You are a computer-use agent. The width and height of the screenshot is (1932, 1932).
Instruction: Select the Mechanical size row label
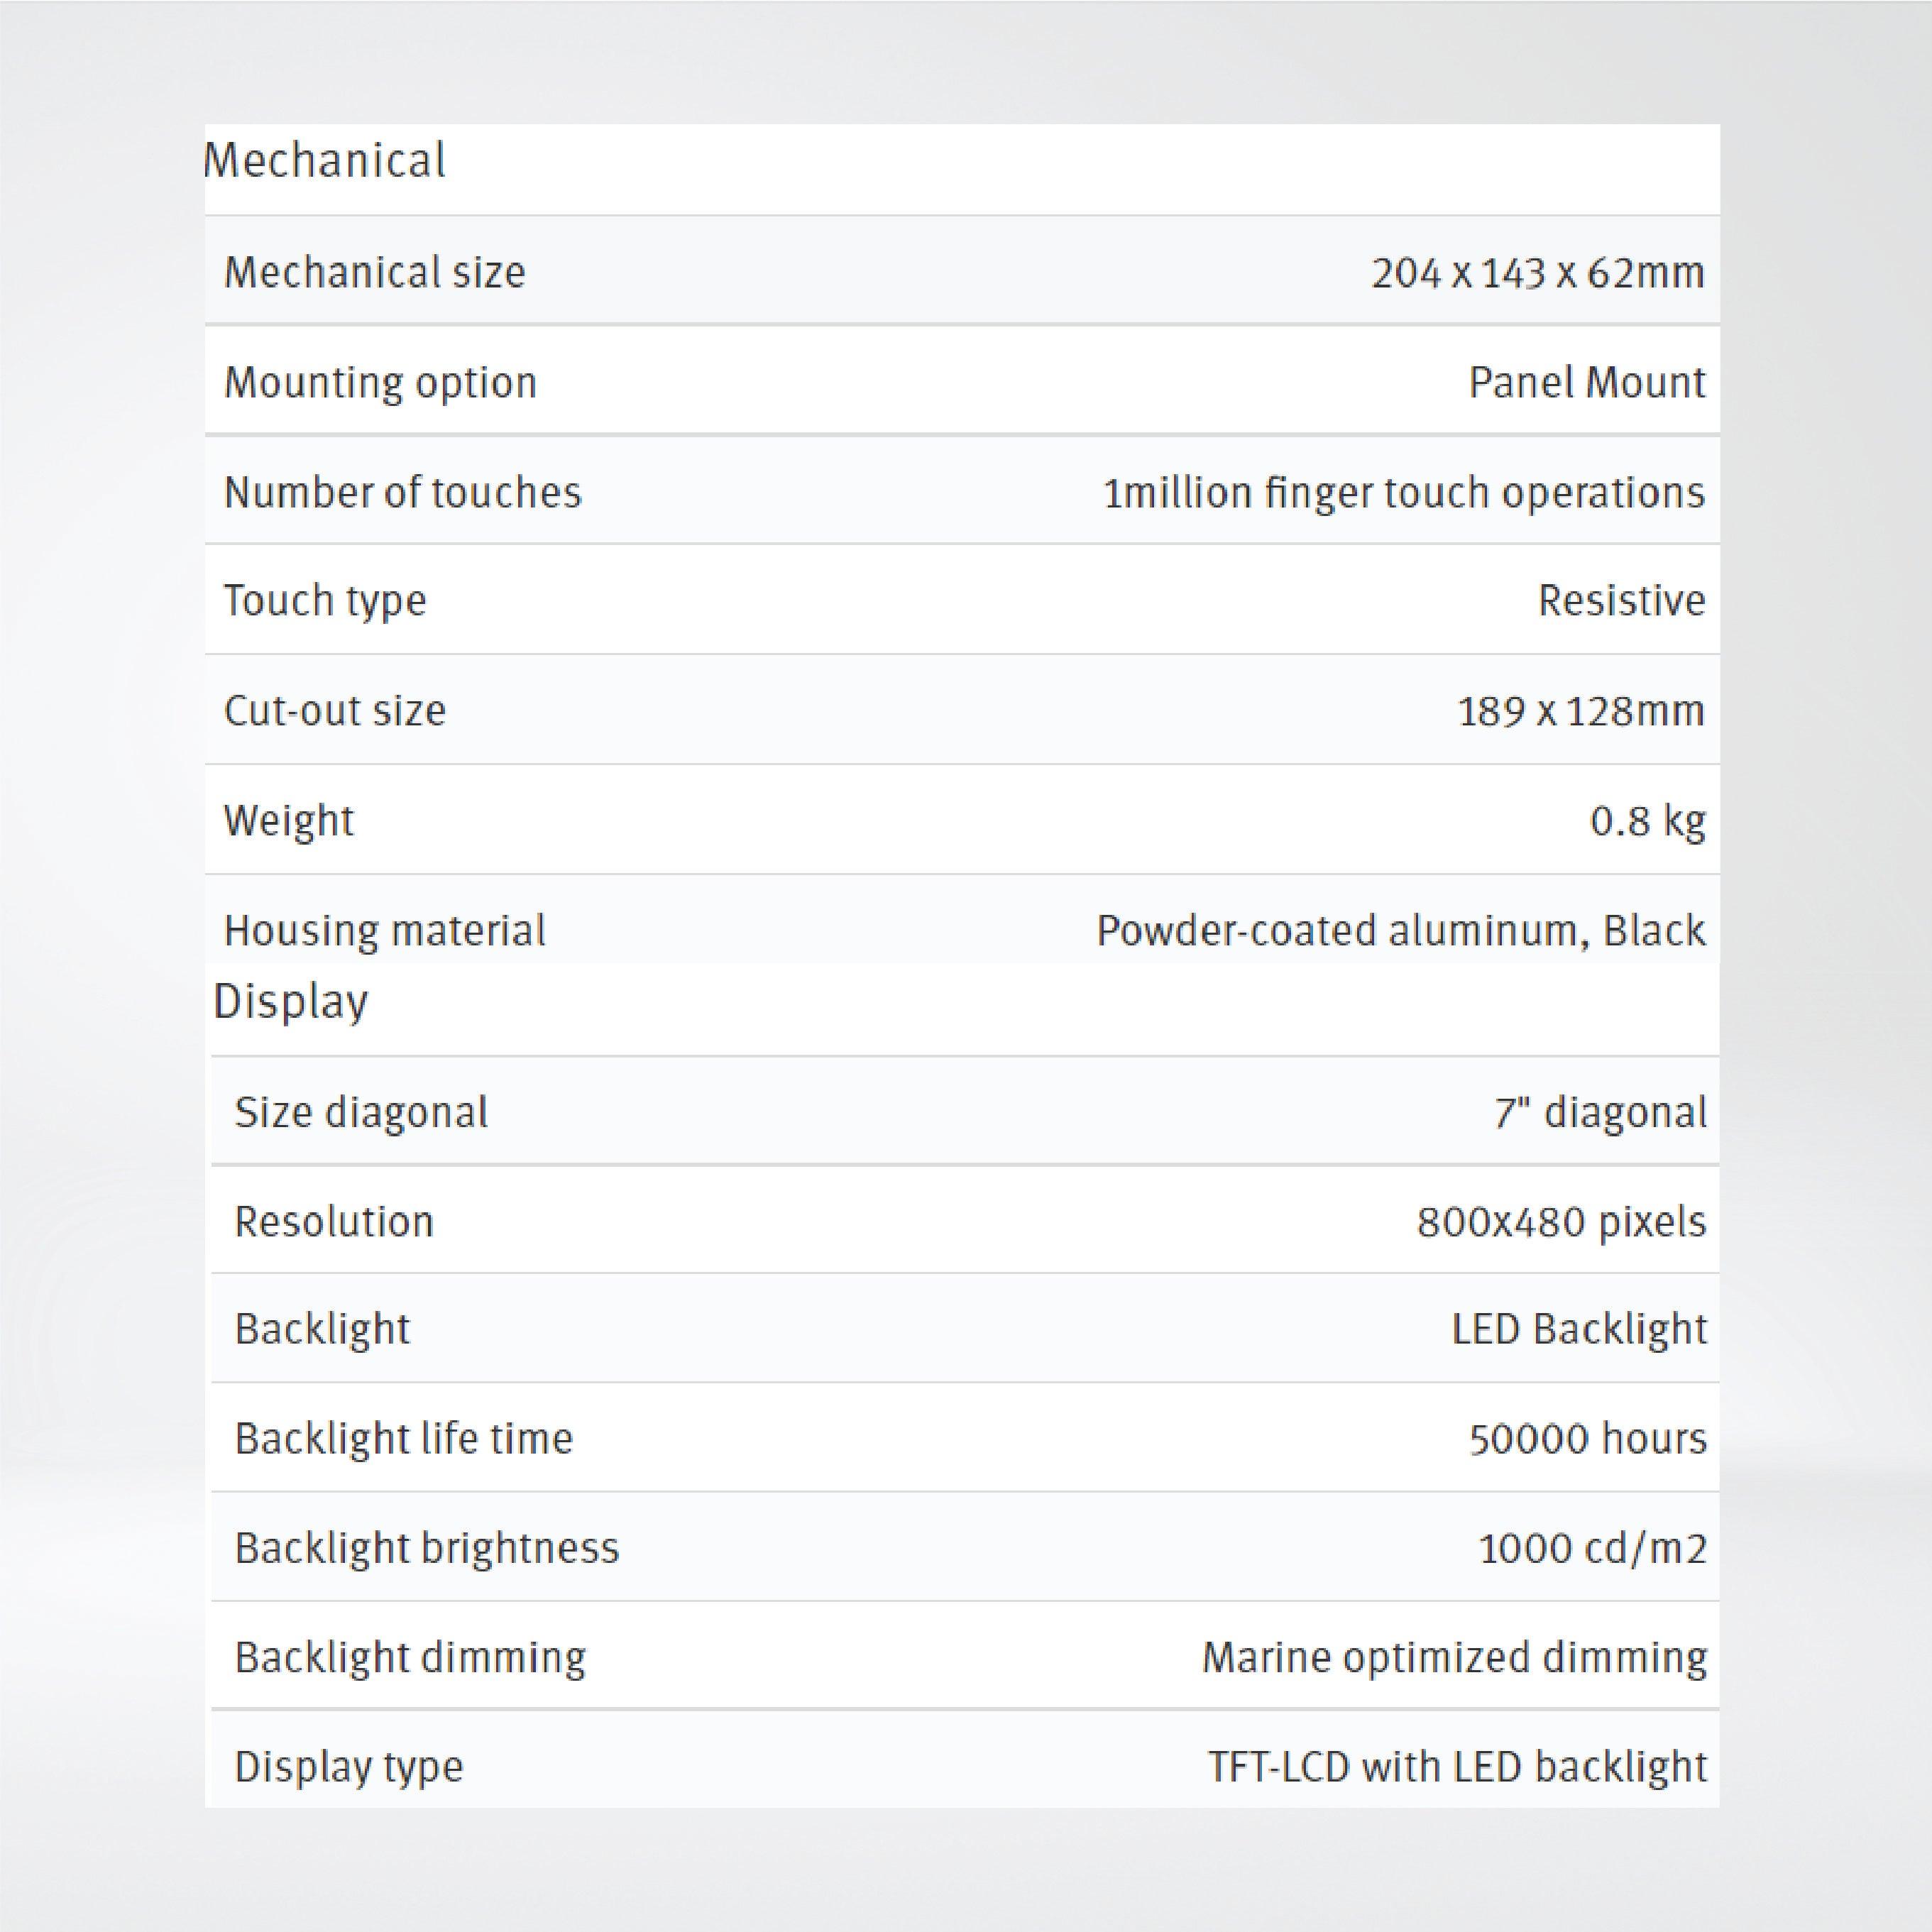374,272
